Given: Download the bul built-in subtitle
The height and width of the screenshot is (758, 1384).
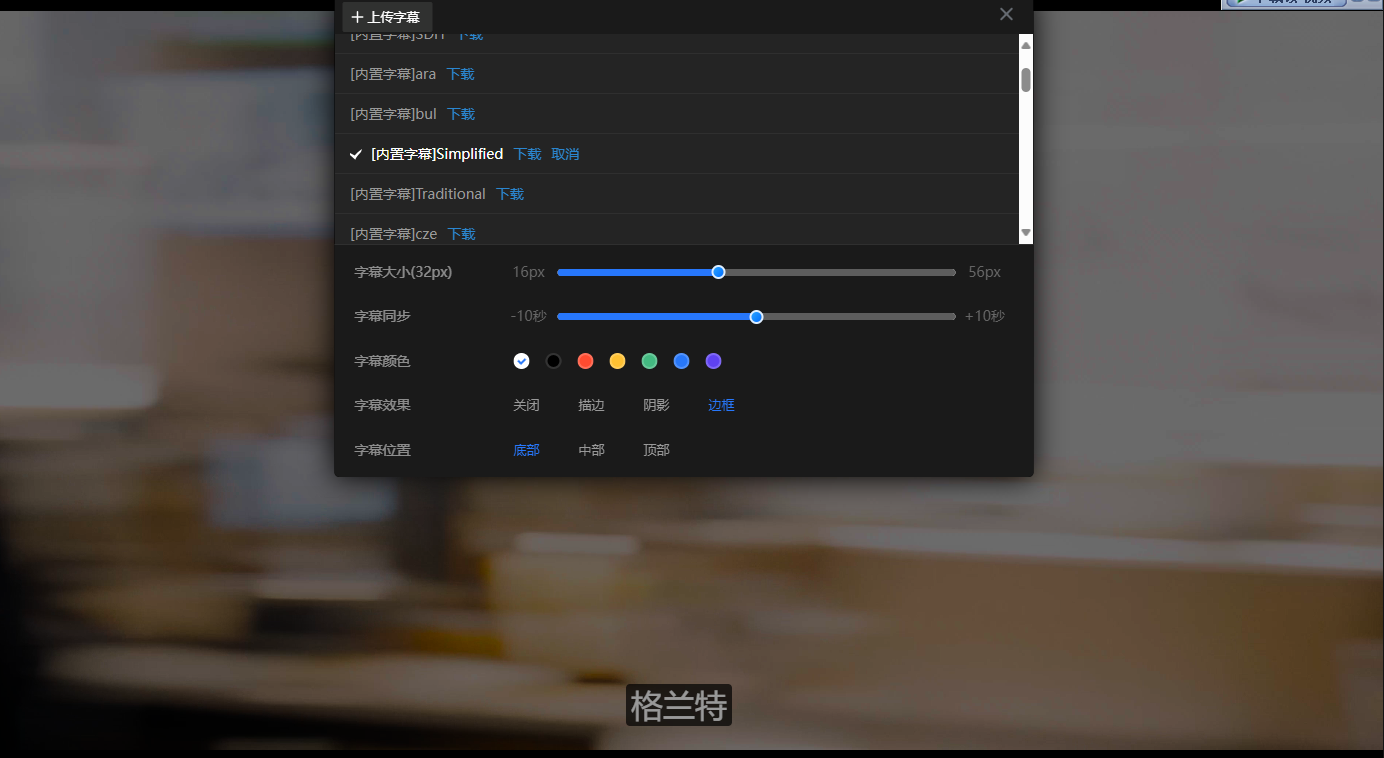Looking at the screenshot, I should (x=461, y=114).
